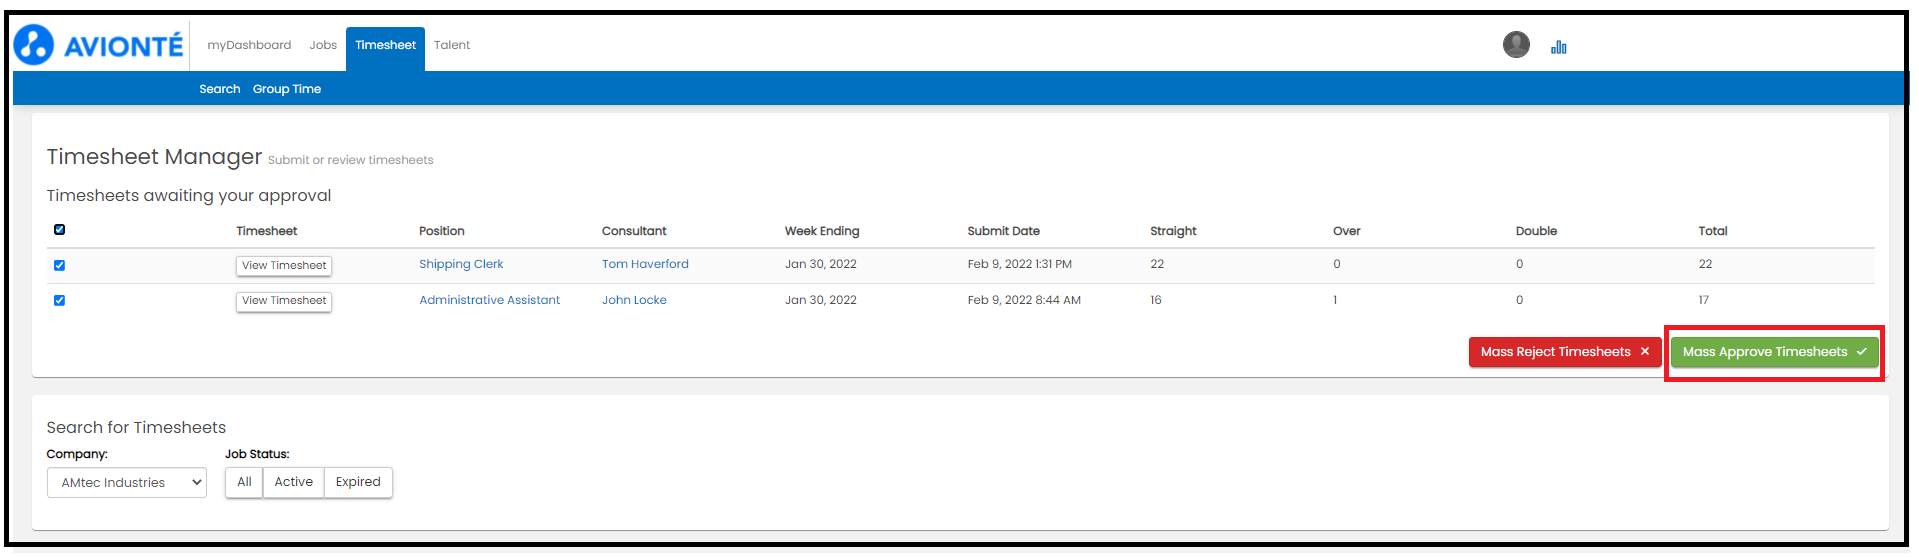
Task: Open the Group Time submenu item
Action: [287, 89]
